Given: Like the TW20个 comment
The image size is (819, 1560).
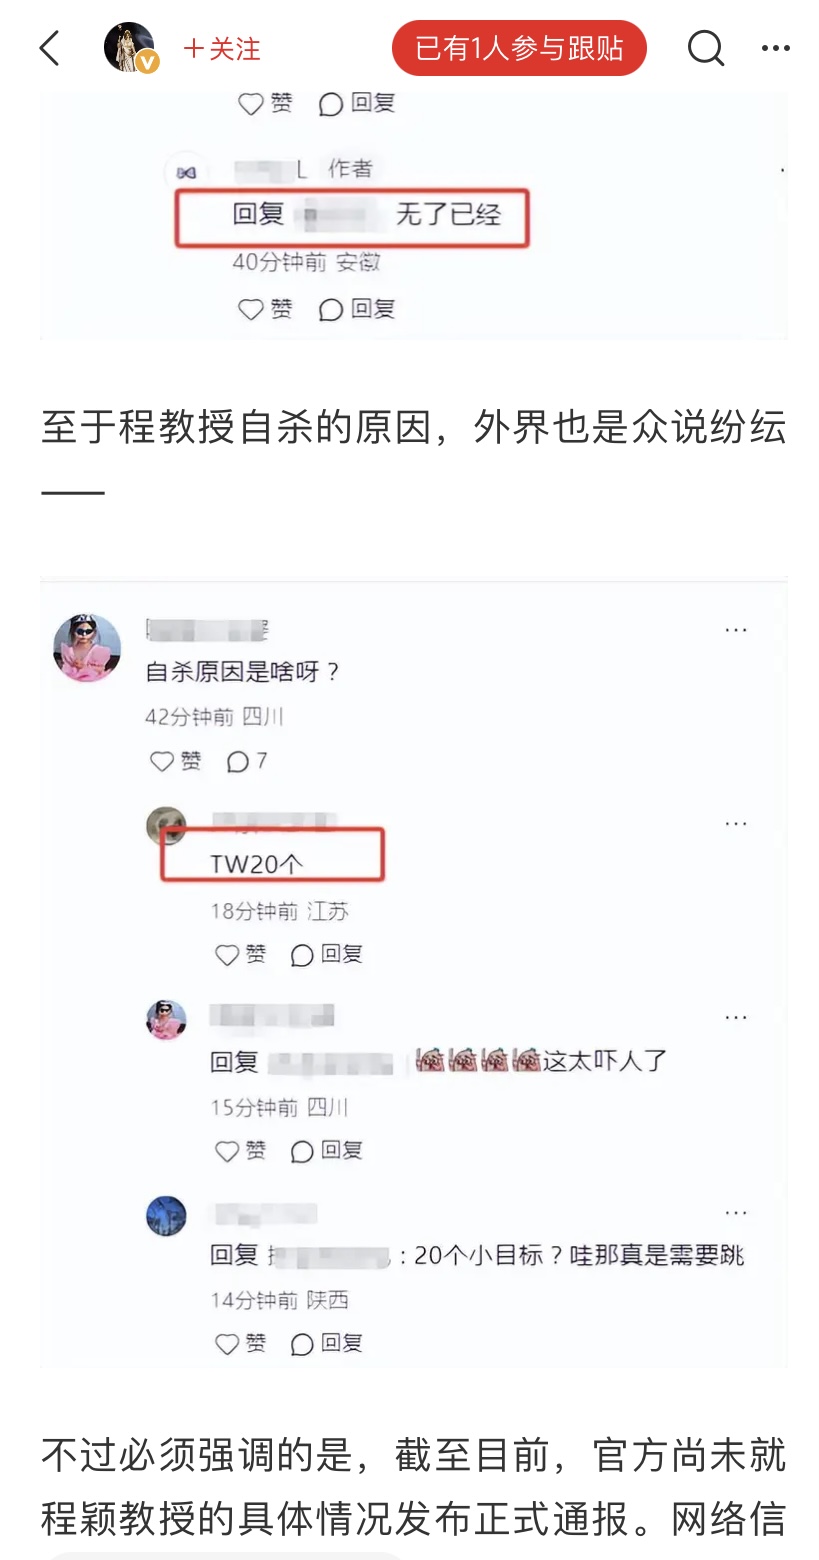Looking at the screenshot, I should coord(241,955).
